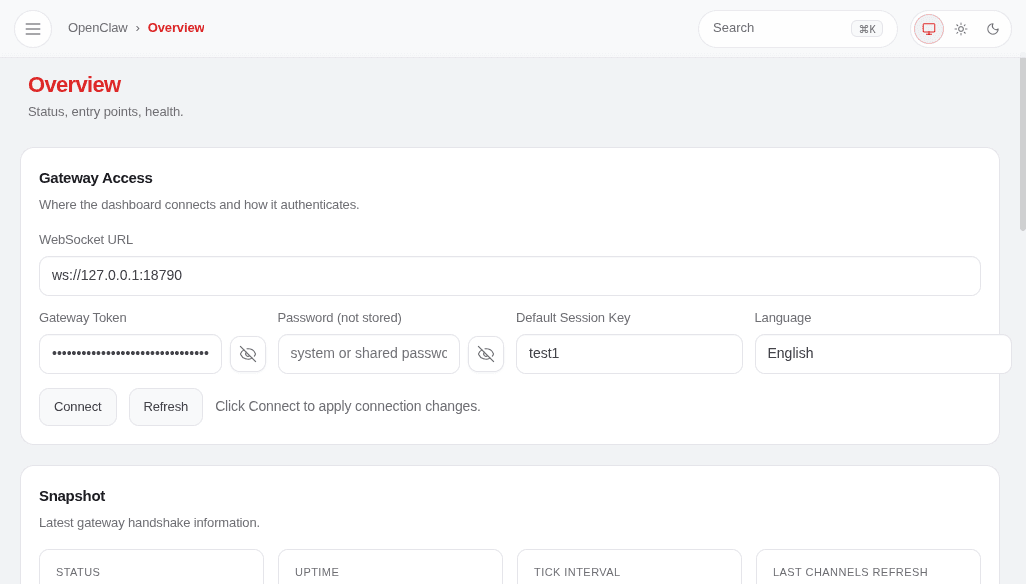Navigate to OpenClaw via the breadcrumb

tap(98, 28)
